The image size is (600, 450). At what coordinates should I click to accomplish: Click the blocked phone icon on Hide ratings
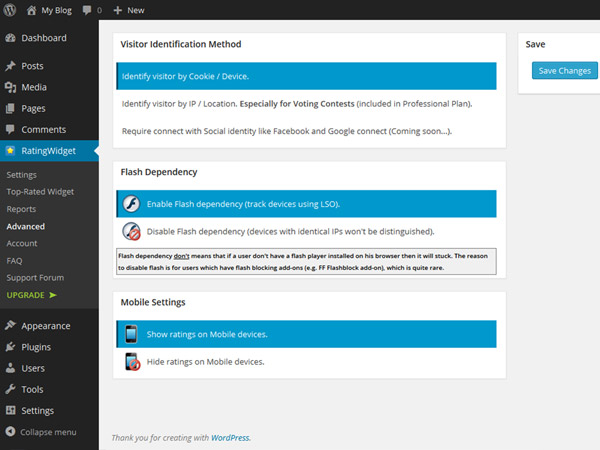tap(132, 362)
